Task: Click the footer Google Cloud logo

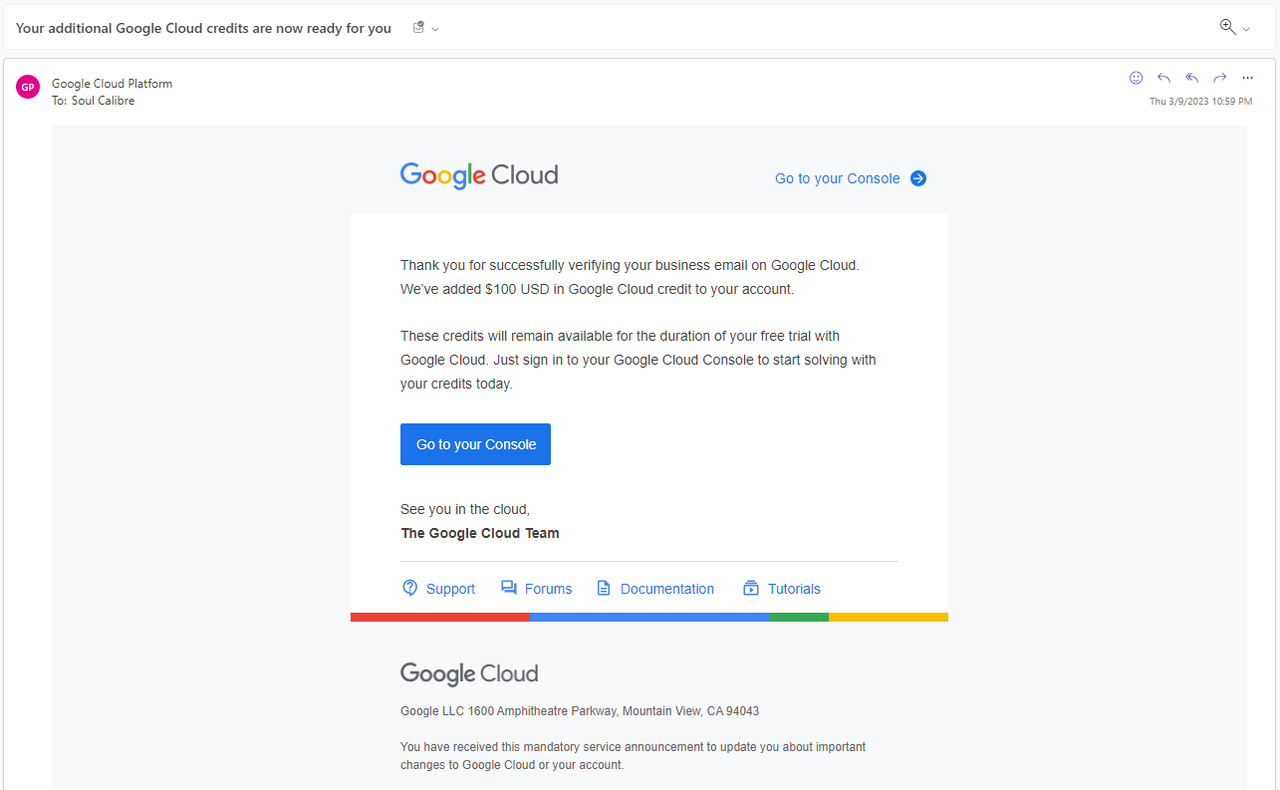Action: pos(469,674)
